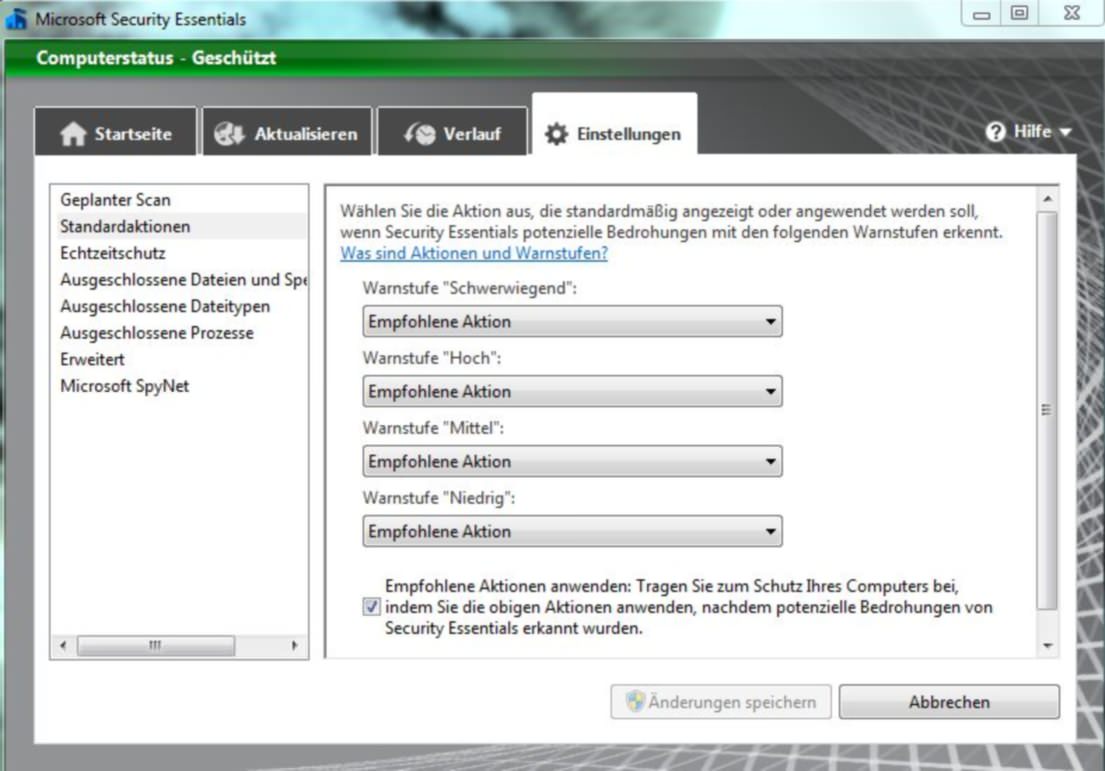This screenshot has height=771, width=1105.
Task: Open the Warnstufe Niedrig dropdown
Action: pyautogui.click(x=572, y=531)
